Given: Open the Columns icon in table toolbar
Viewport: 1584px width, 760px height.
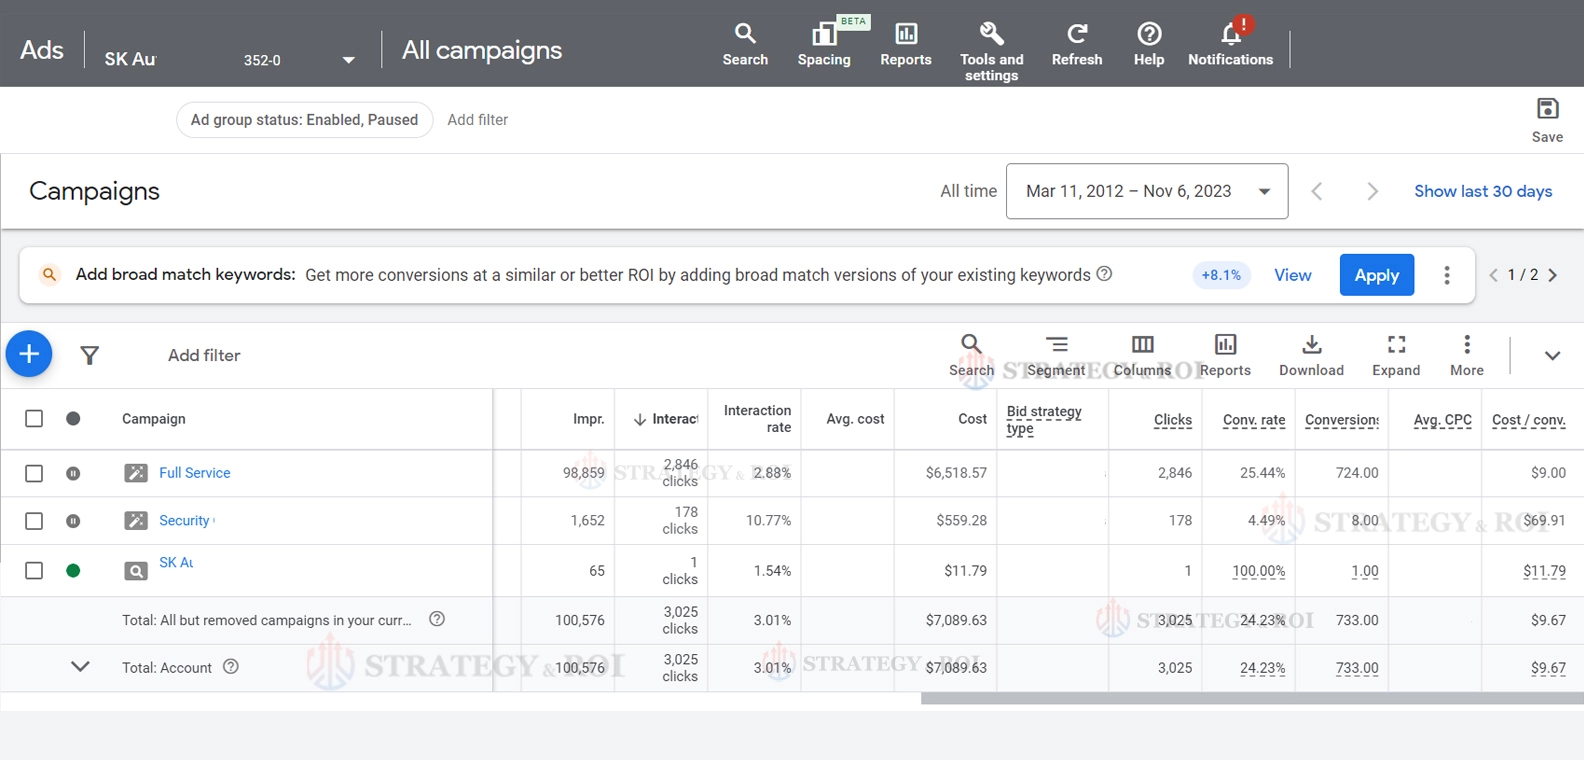Looking at the screenshot, I should coord(1142,345).
